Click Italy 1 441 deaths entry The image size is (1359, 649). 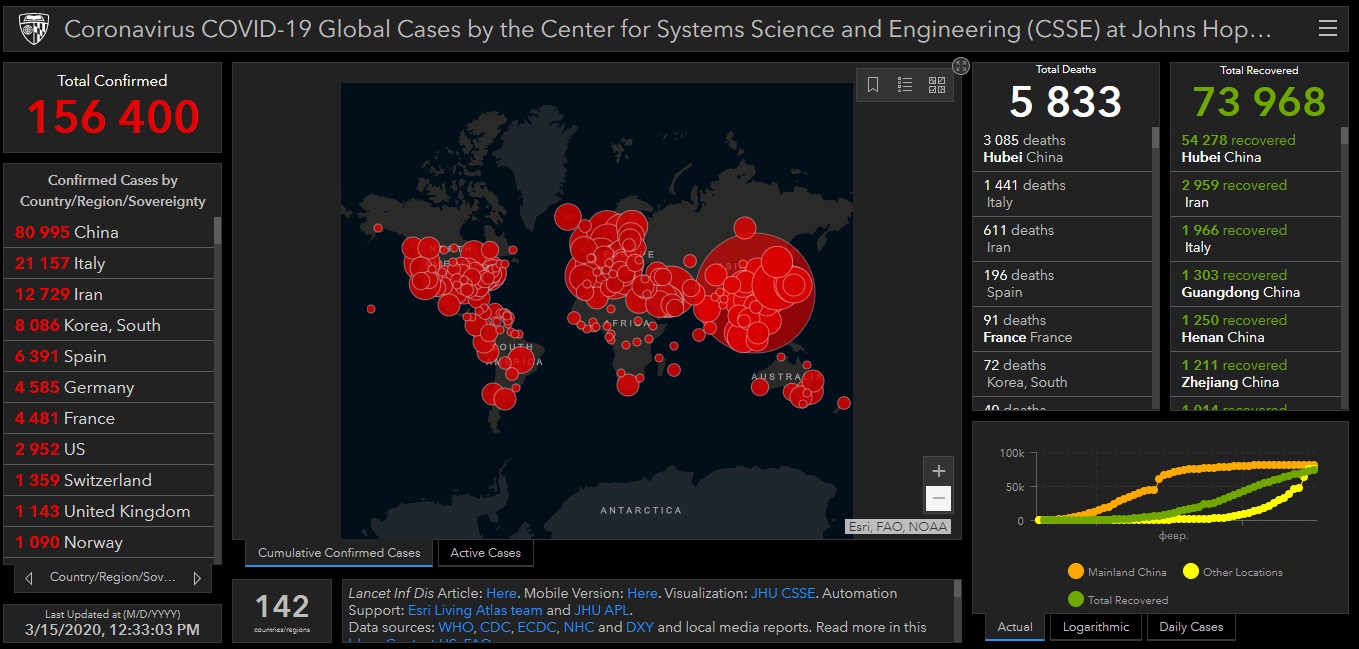coord(1062,194)
